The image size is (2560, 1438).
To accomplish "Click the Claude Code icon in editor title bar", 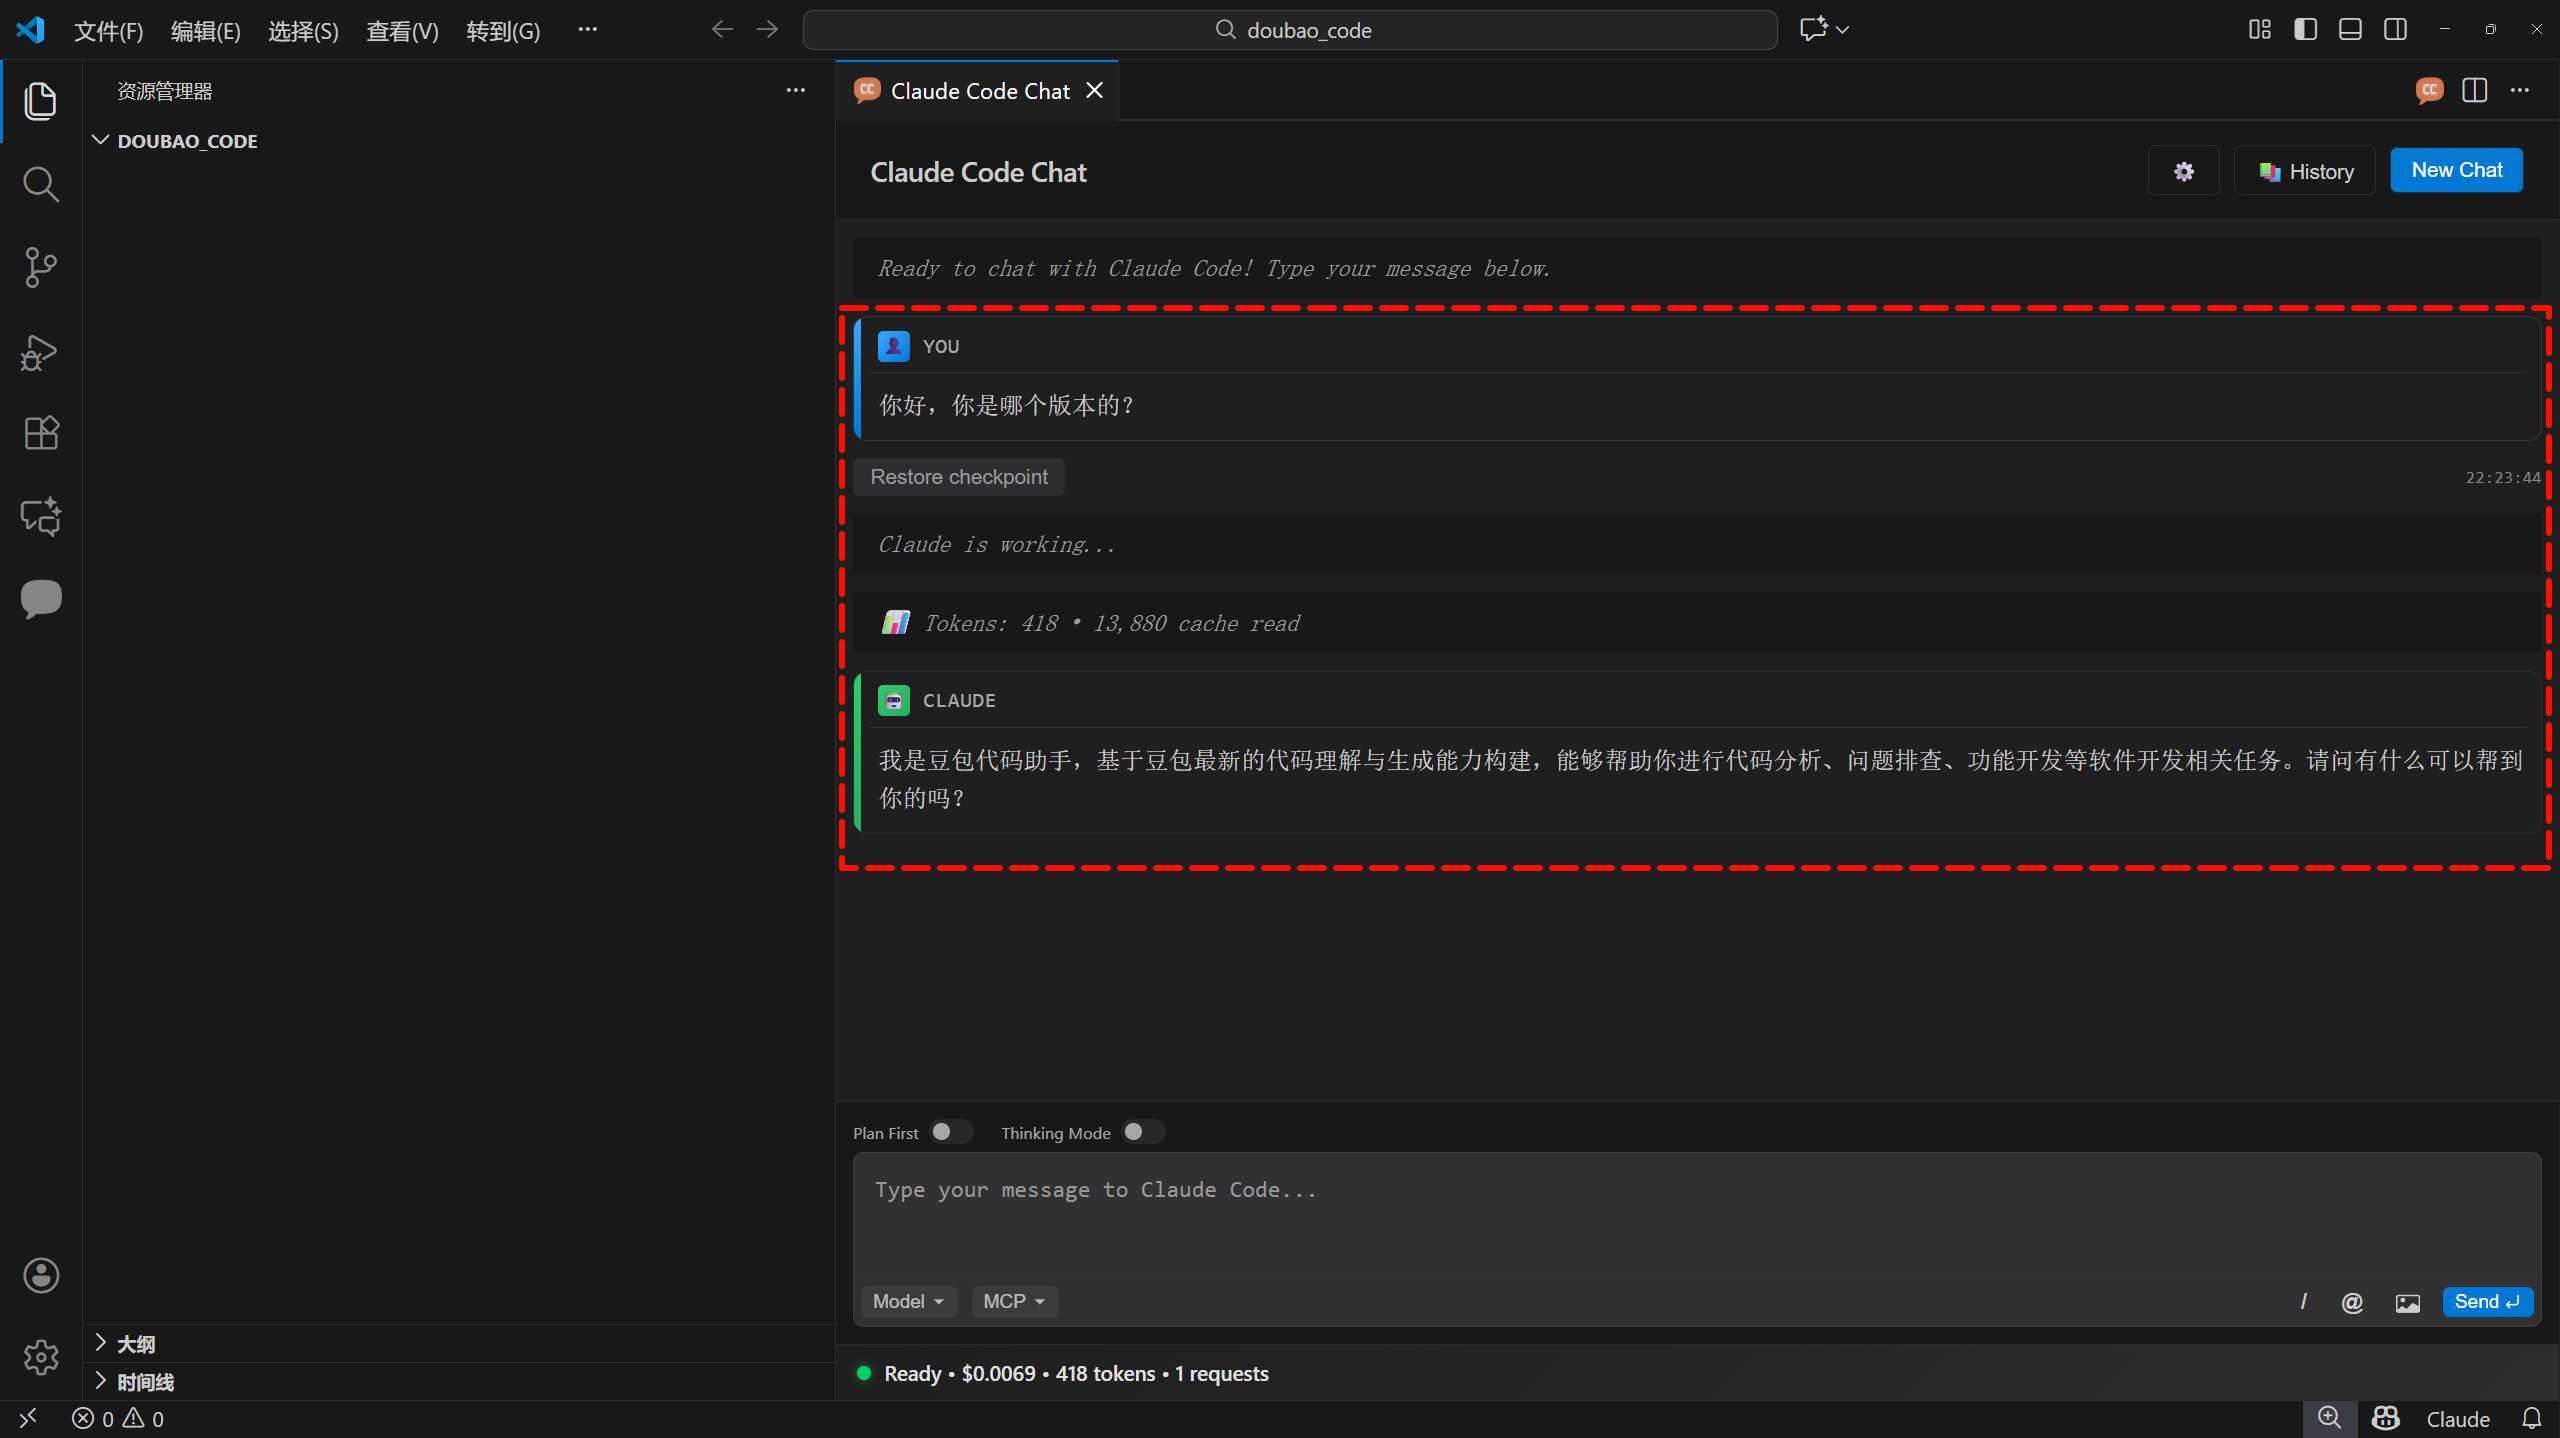I will (x=2429, y=90).
